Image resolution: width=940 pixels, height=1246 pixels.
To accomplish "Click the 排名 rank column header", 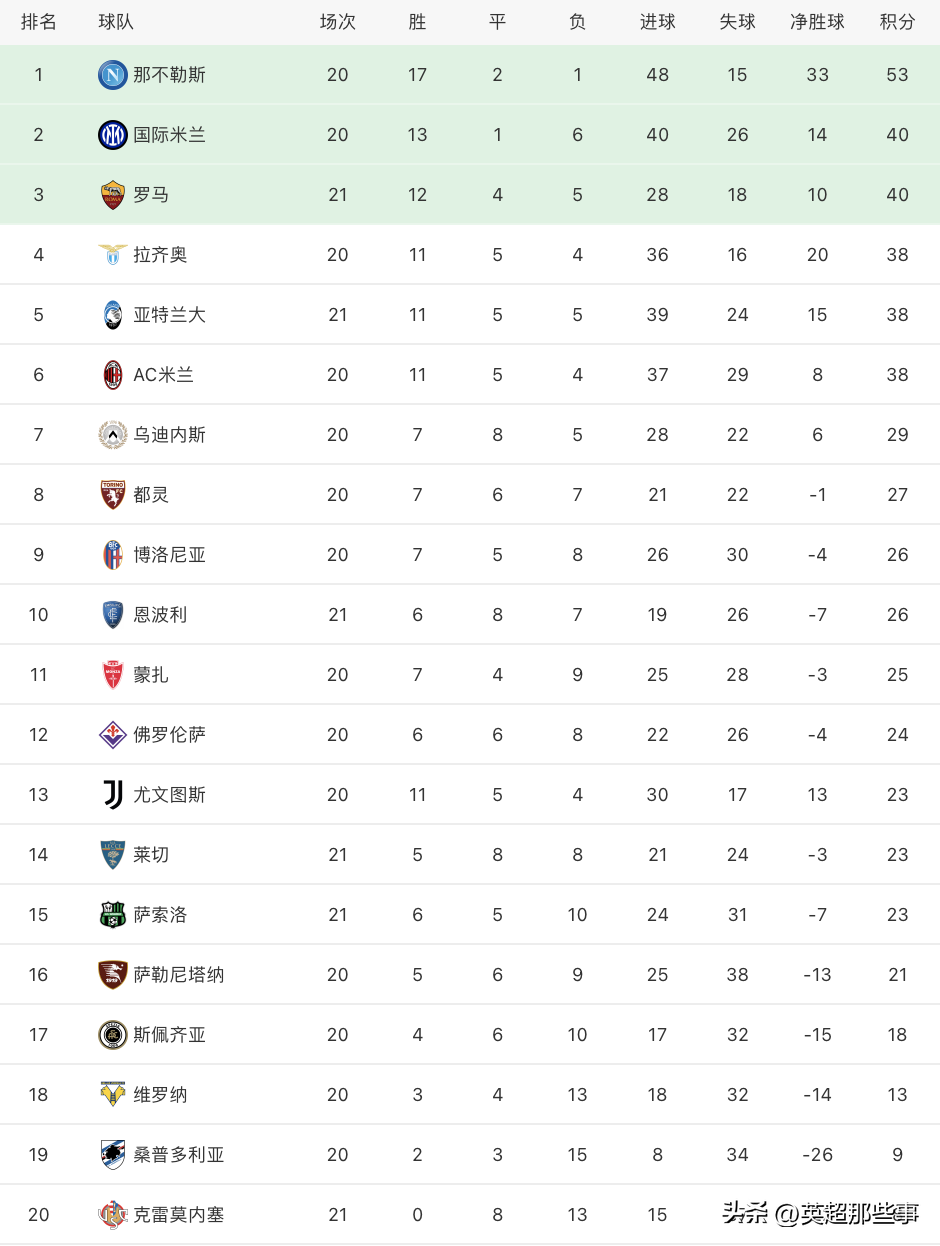I will click(x=38, y=22).
